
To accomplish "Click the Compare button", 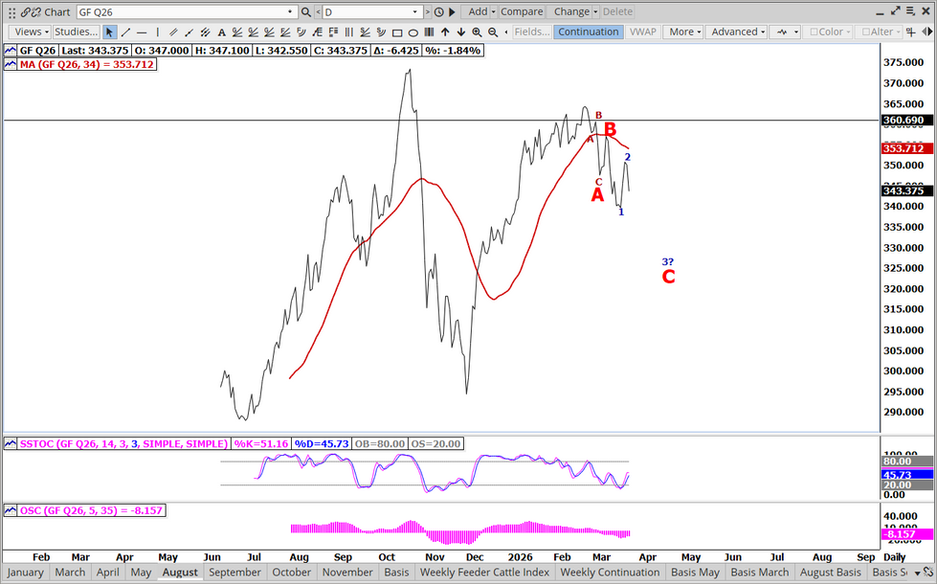I will pyautogui.click(x=522, y=12).
